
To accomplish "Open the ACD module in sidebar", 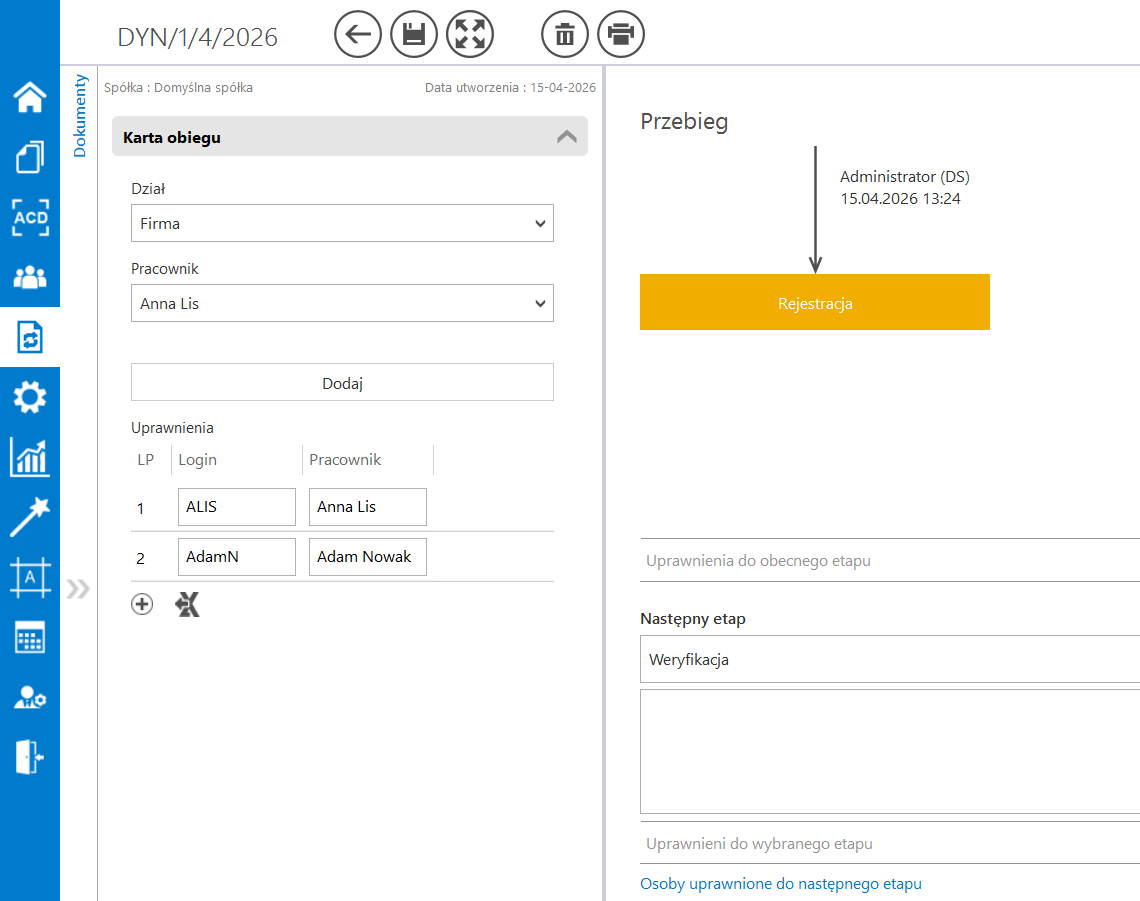I will click(30, 217).
